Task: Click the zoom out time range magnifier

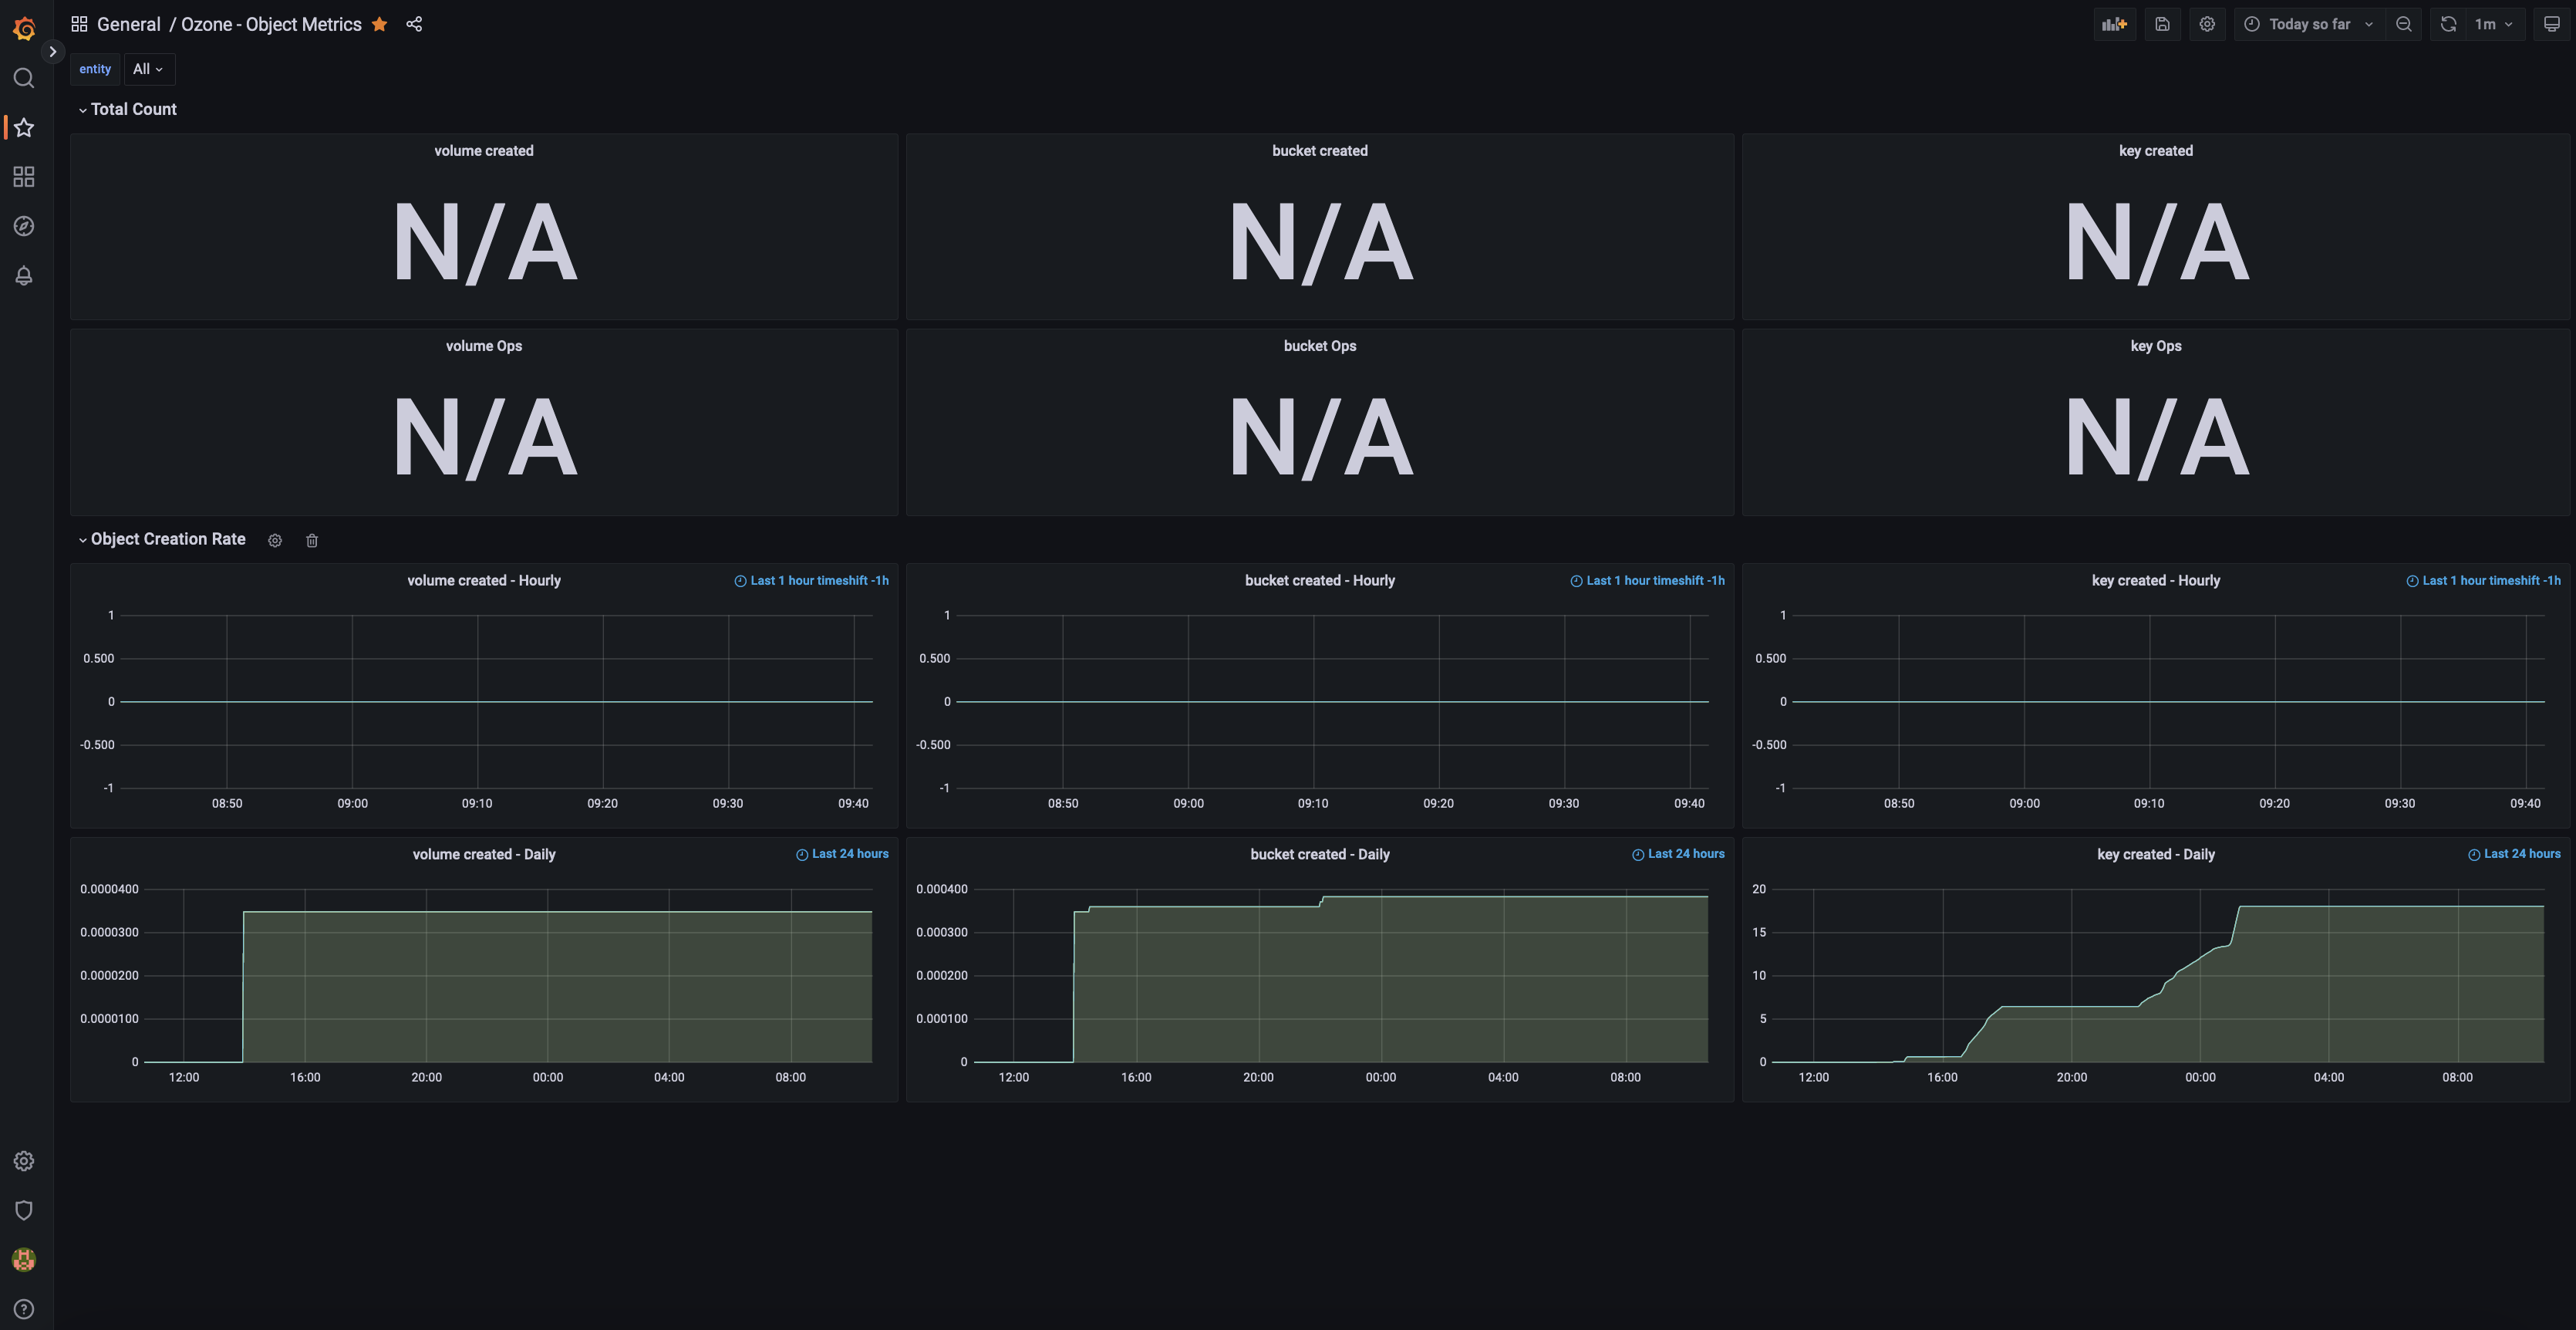Action: pos(2404,23)
